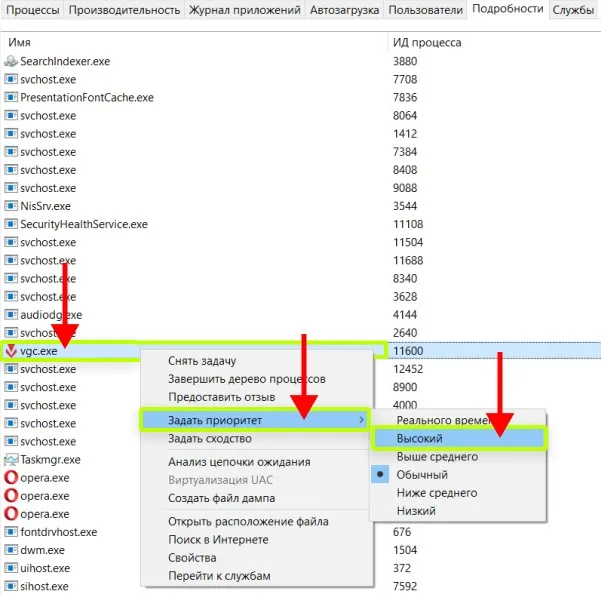This screenshot has width=601, height=596.
Task: Click the PresentationFontCache.exe process icon
Action: [x=11, y=97]
